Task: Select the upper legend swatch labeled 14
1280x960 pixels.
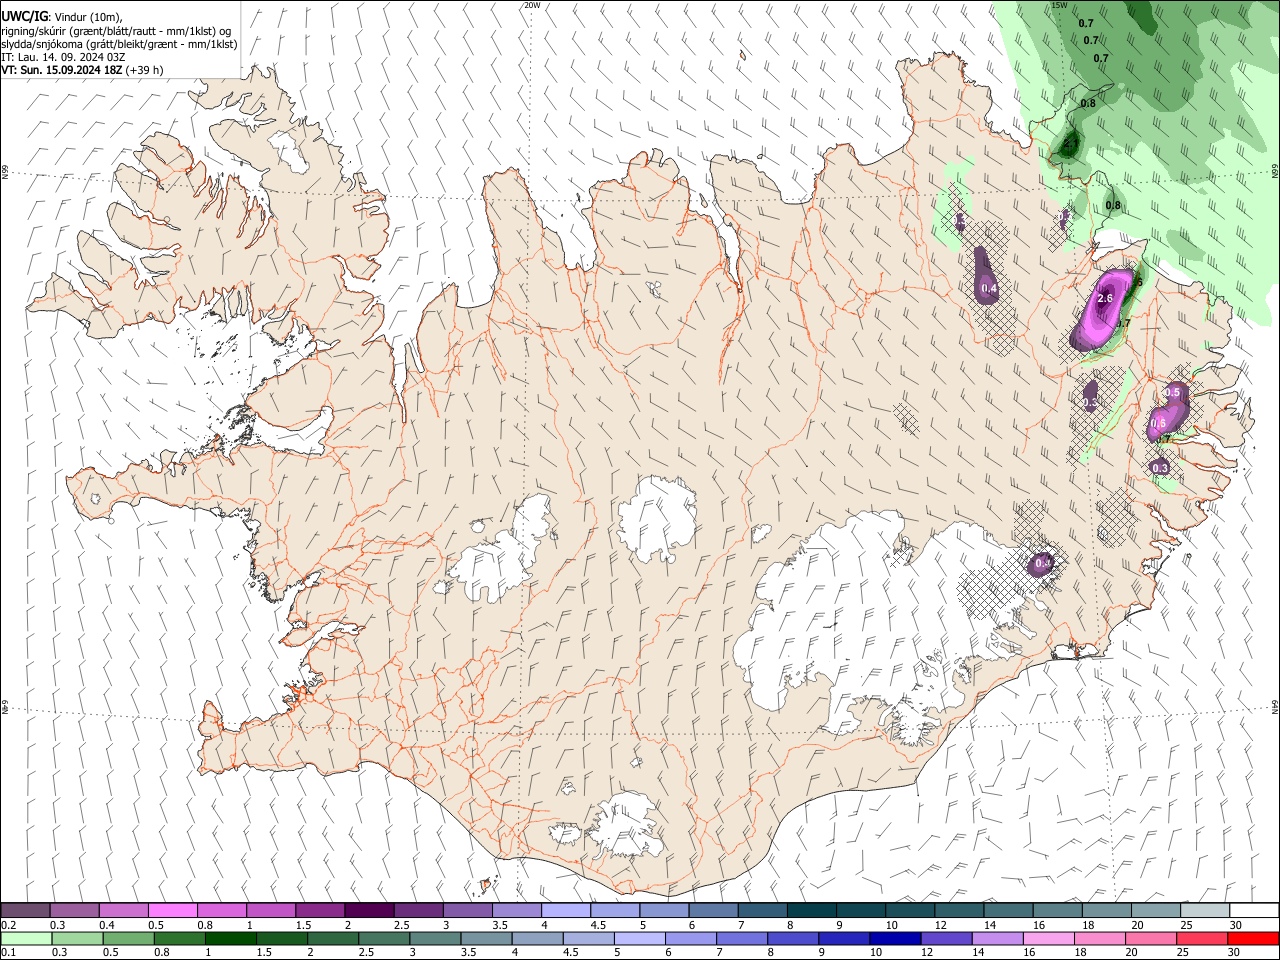Action: (1007, 911)
